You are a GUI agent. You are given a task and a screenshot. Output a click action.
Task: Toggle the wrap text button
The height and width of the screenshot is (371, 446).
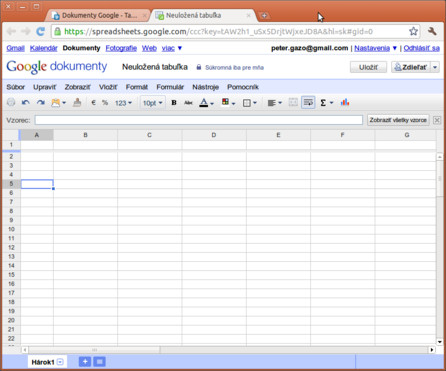pos(308,103)
